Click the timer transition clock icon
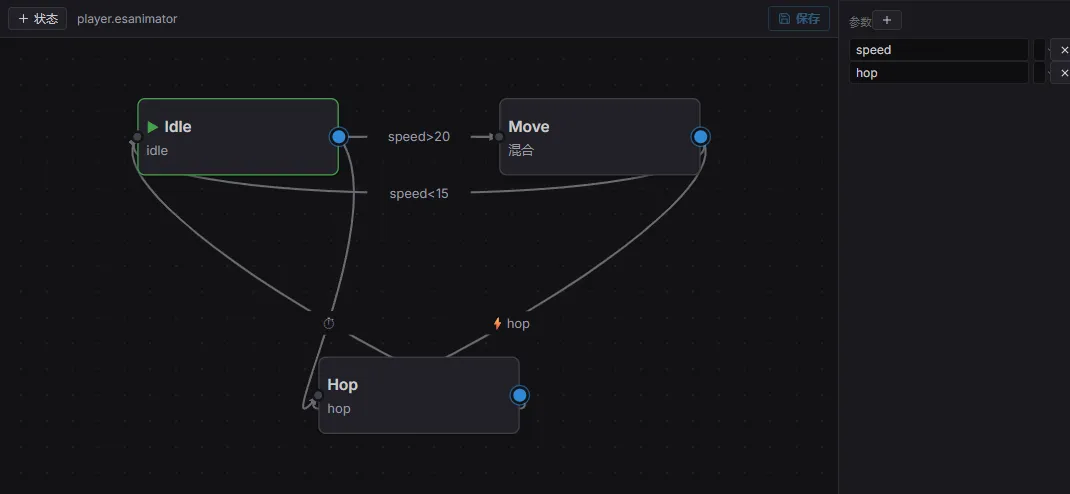 pyautogui.click(x=329, y=323)
